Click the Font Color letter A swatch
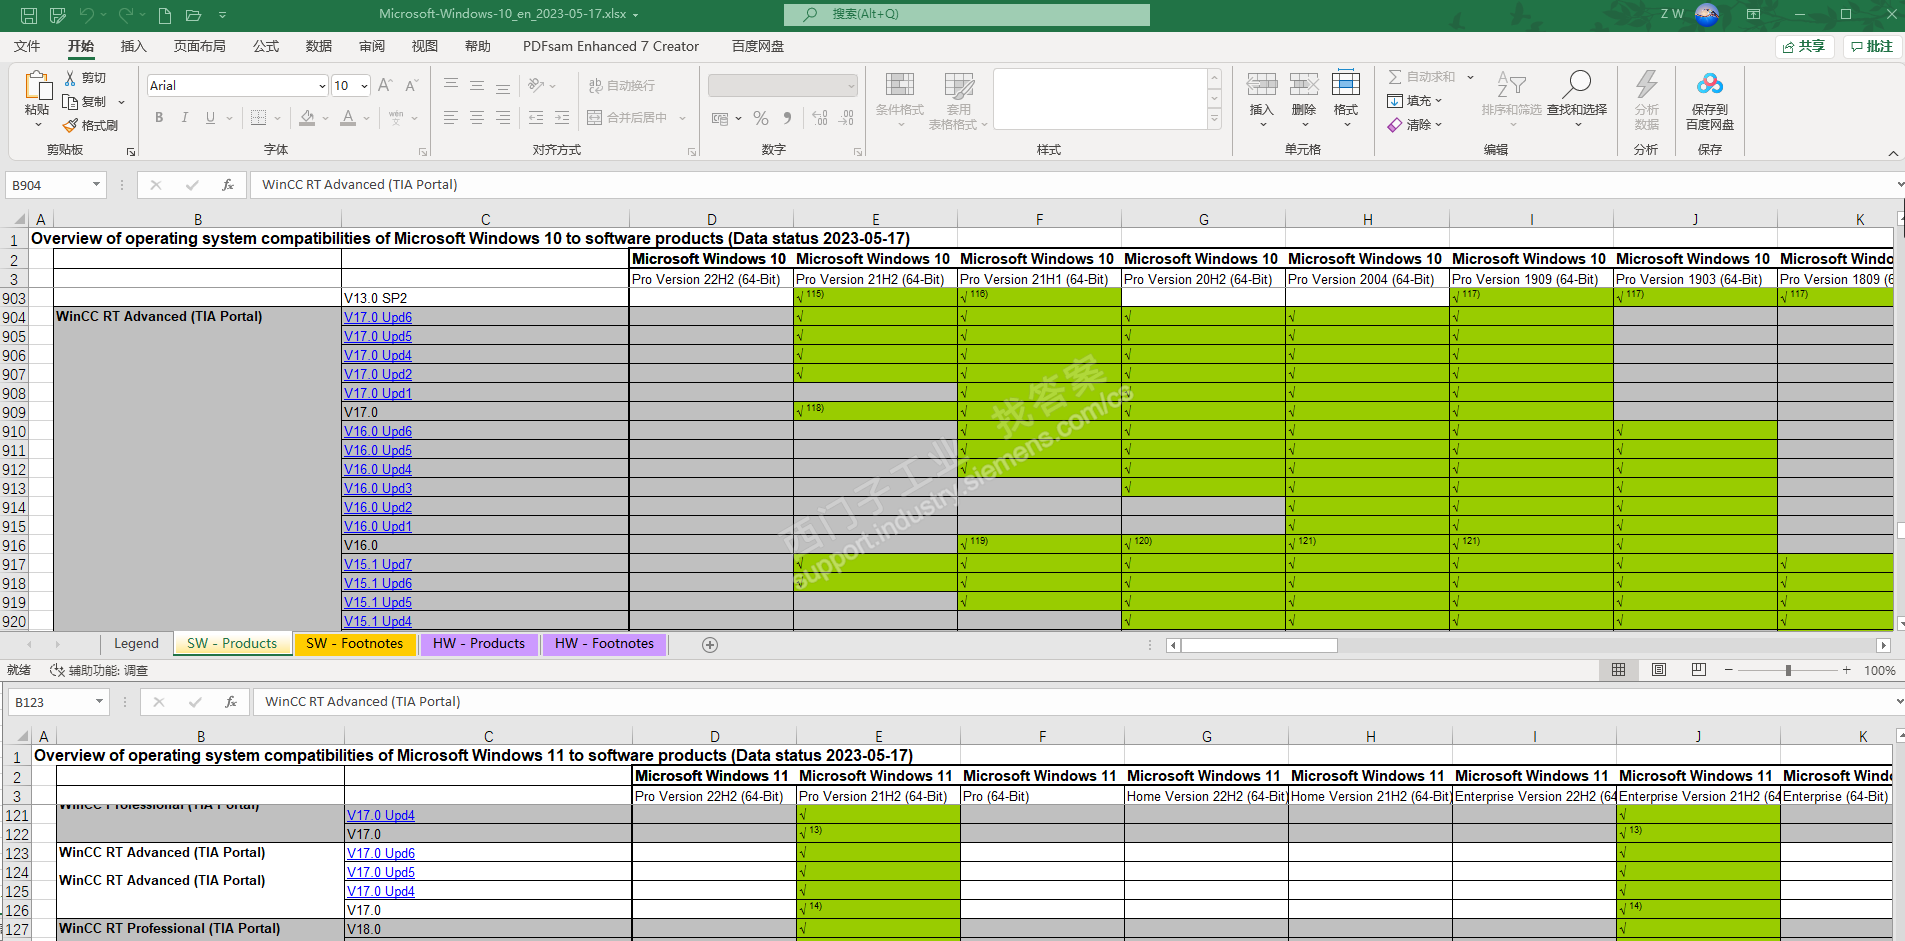Viewport: 1905px width, 941px height. click(x=348, y=118)
